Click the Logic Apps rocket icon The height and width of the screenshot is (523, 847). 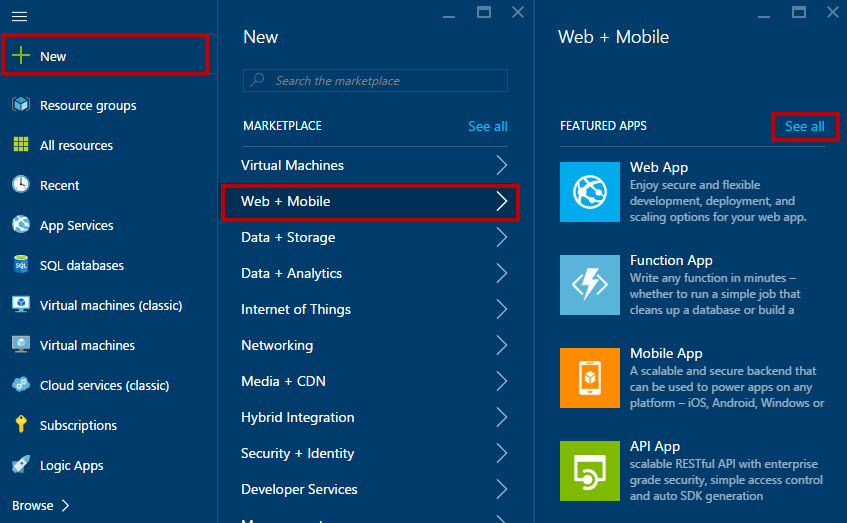click(21, 464)
